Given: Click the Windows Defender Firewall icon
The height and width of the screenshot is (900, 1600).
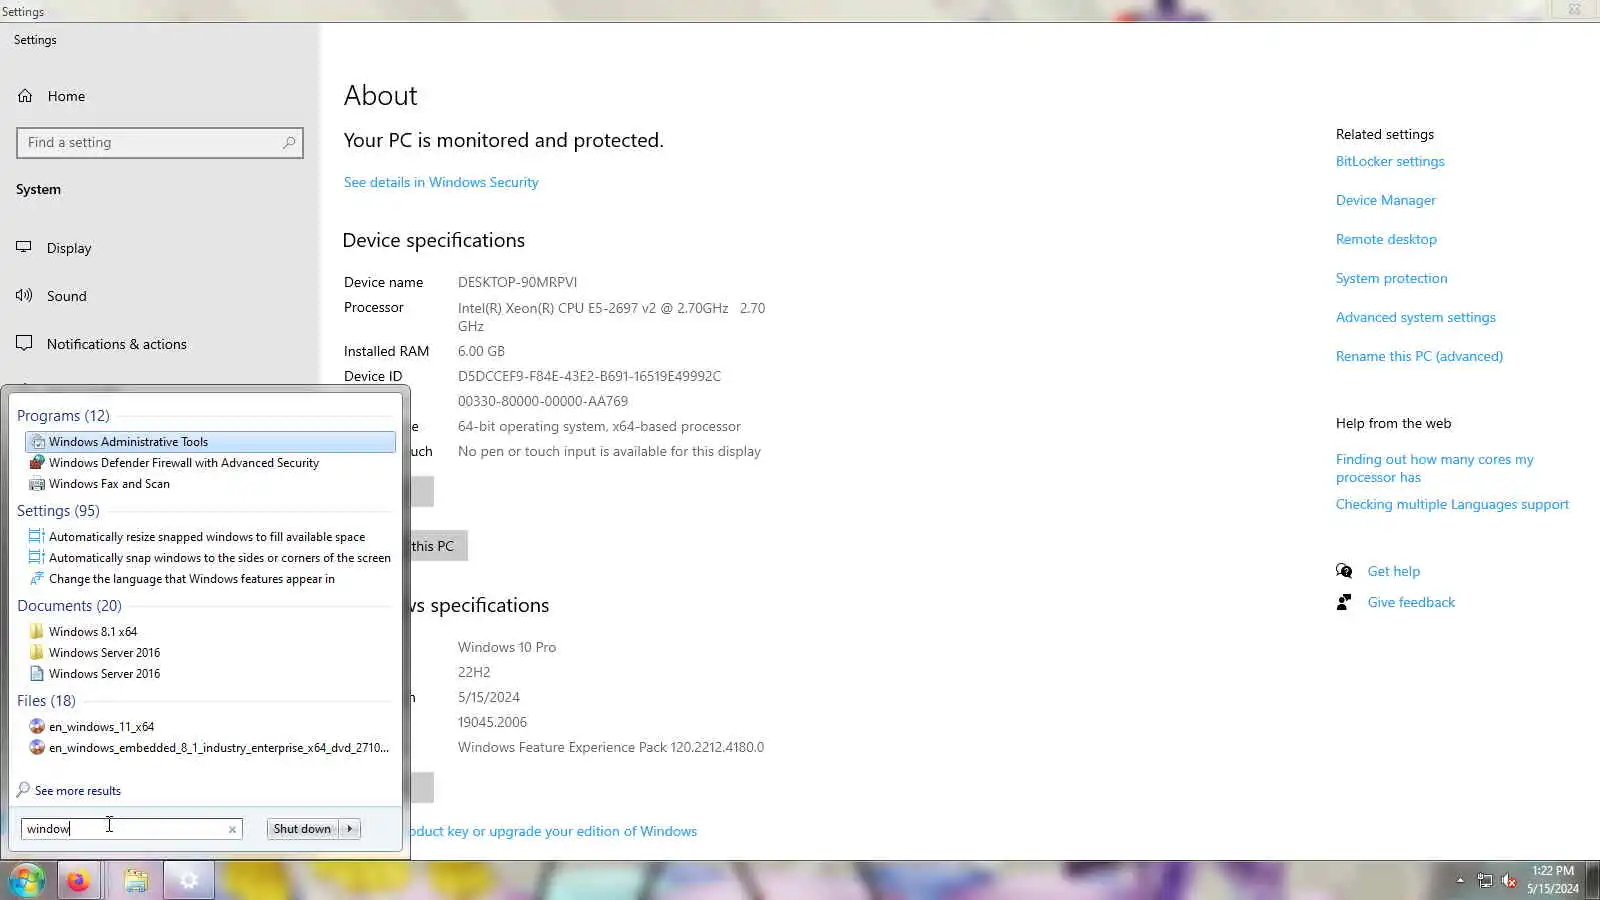Looking at the screenshot, I should click(37, 463).
